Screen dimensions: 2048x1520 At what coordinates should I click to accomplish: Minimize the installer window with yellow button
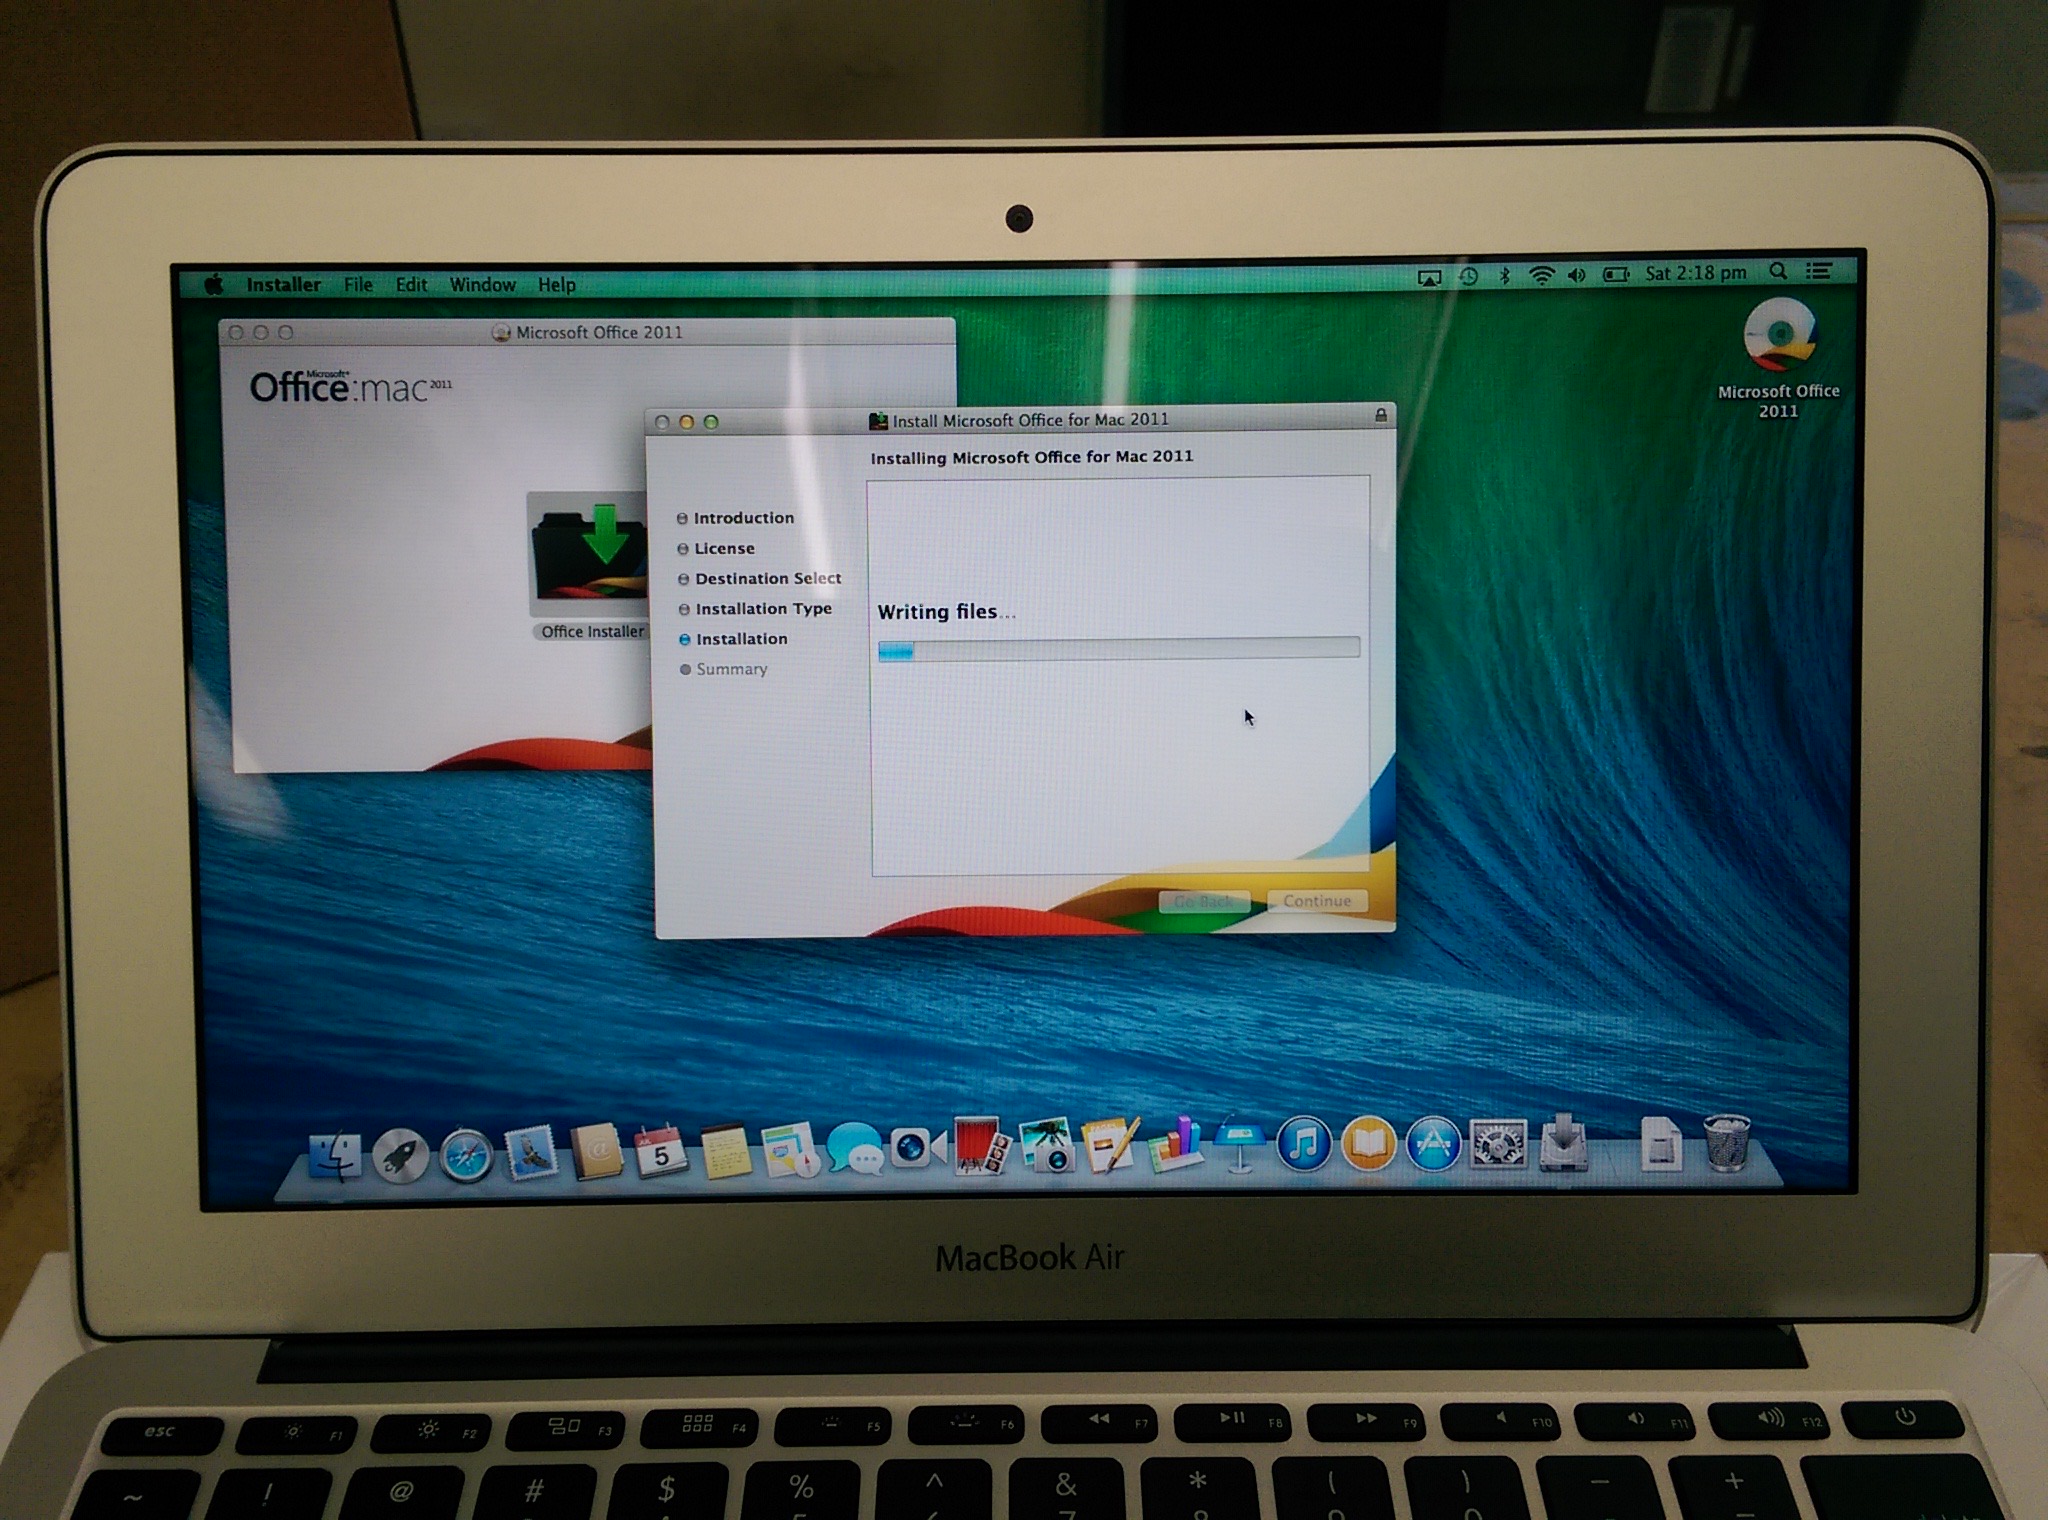coord(686,422)
